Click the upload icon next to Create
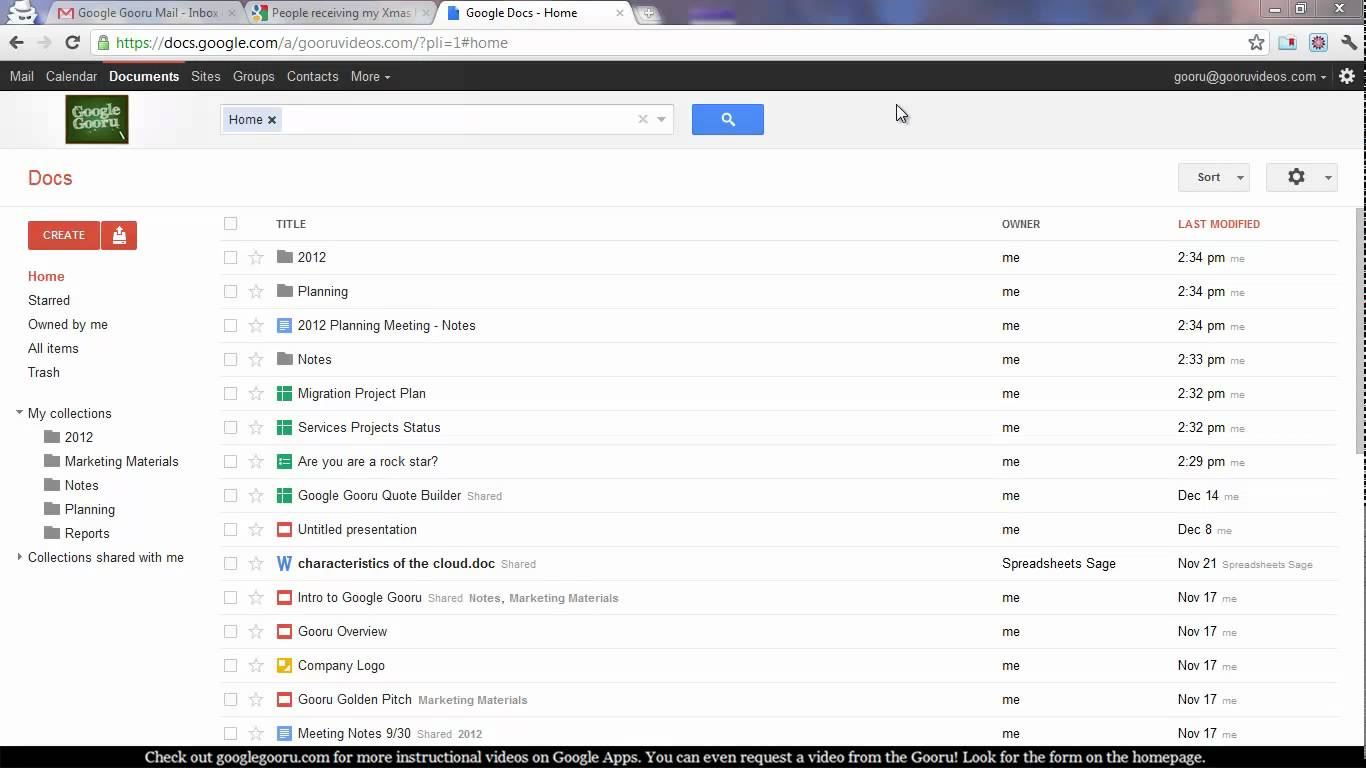Viewport: 1366px width, 768px height. click(x=119, y=235)
